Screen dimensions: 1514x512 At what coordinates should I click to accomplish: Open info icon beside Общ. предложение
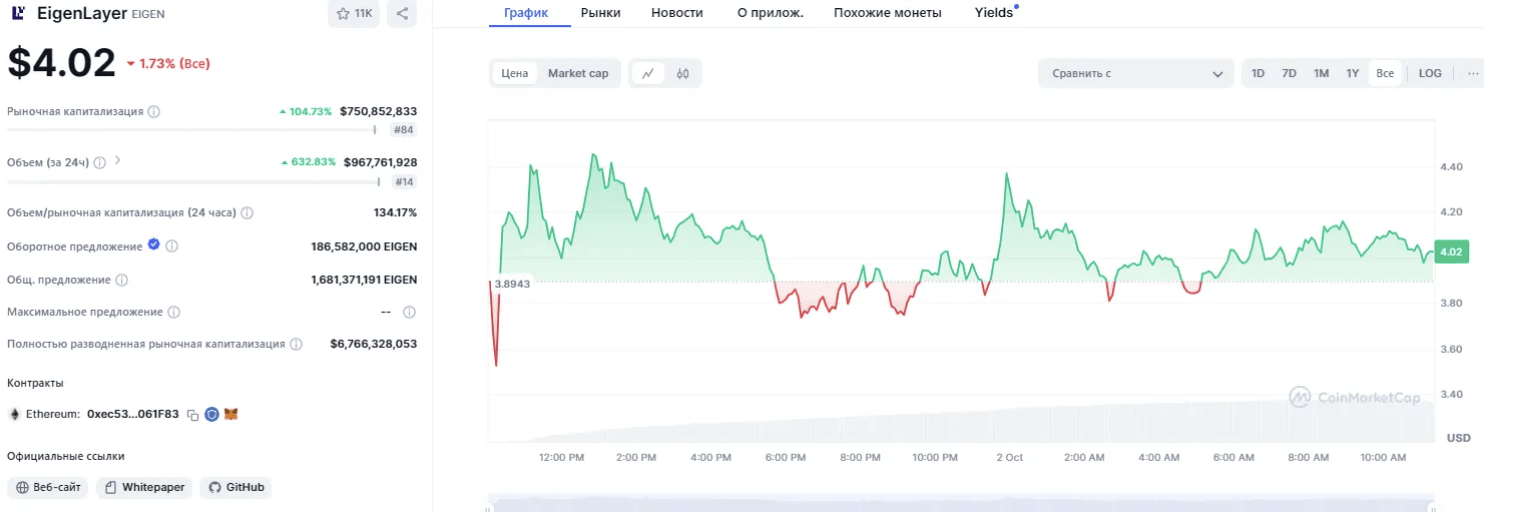tap(121, 280)
